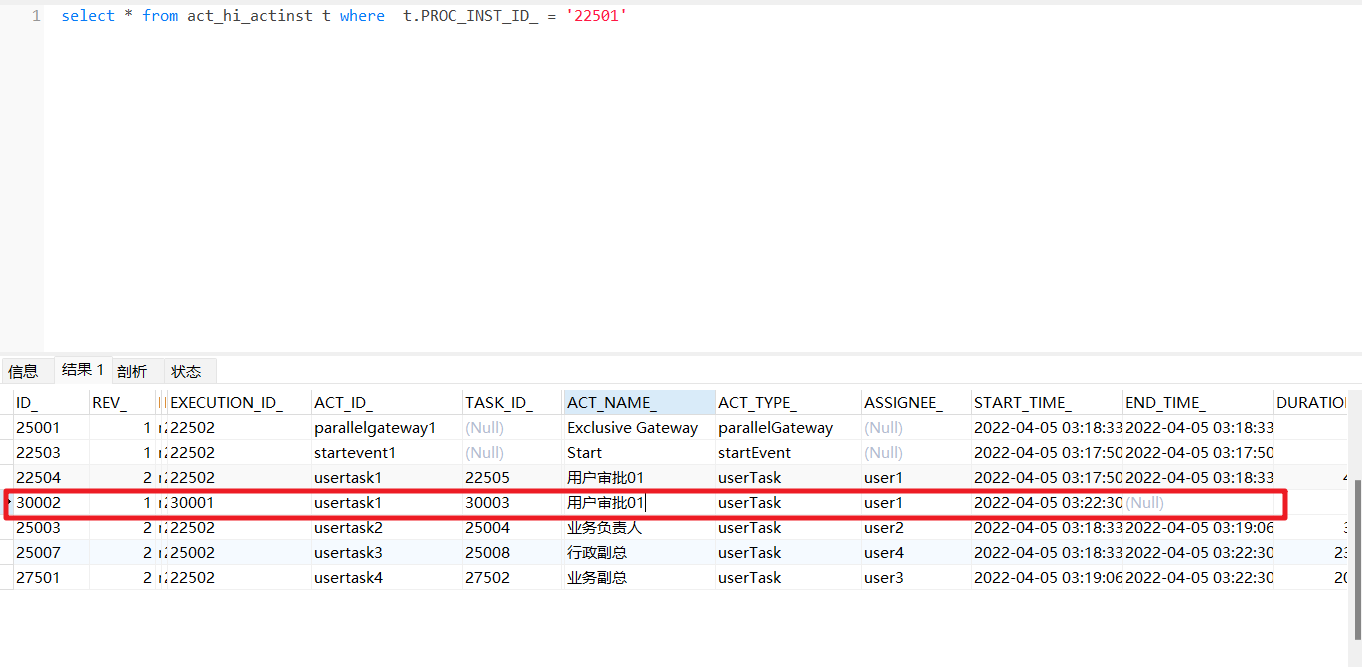Open the 剖析 tab
The width and height of the screenshot is (1362, 667).
[132, 371]
